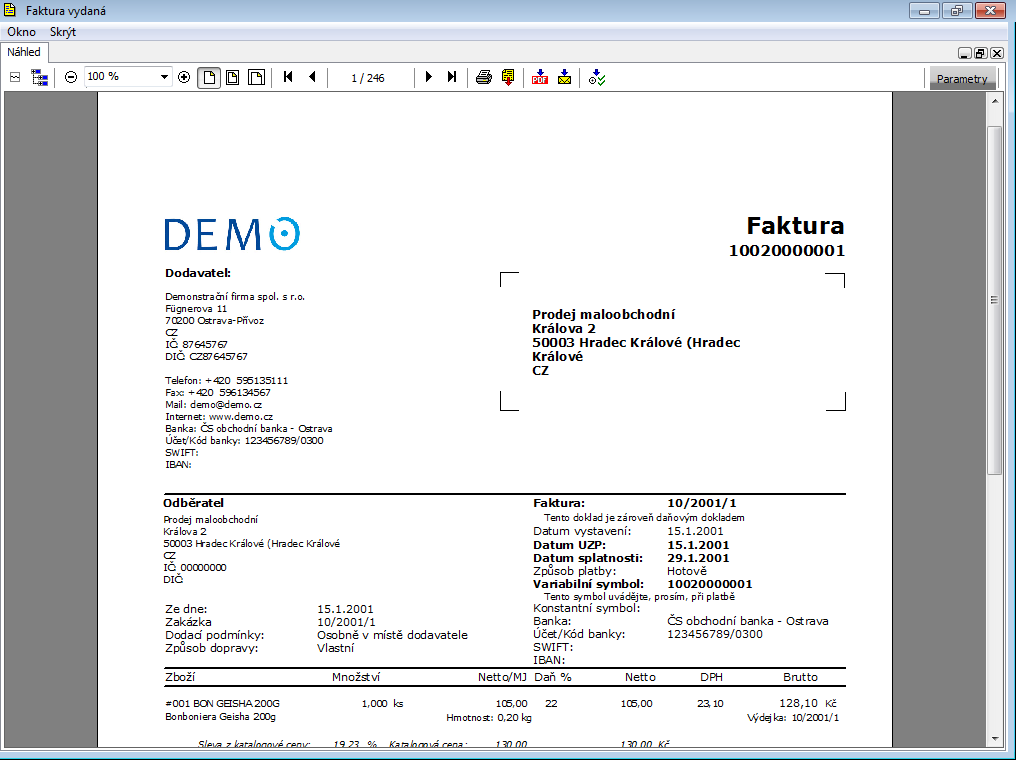Click the Variabilní symbol value
This screenshot has width=1016, height=760.
[710, 584]
